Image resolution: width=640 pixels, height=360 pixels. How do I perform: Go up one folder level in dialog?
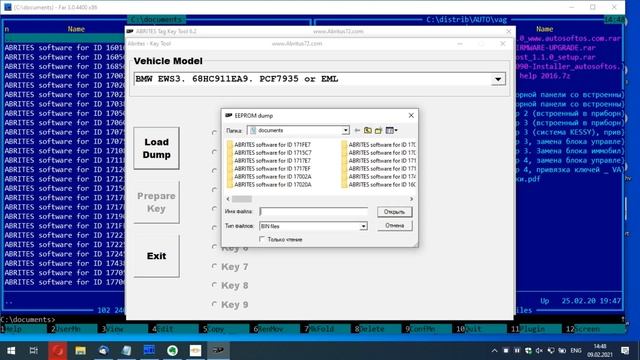(368, 130)
